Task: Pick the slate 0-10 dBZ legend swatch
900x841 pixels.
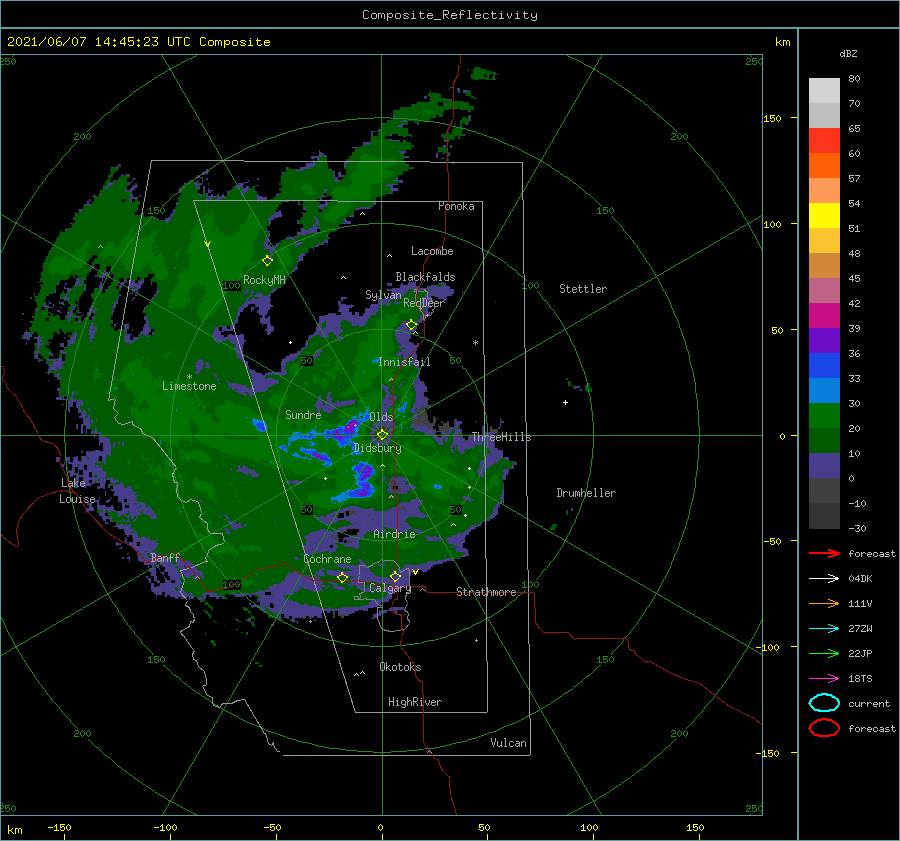Action: tap(824, 466)
